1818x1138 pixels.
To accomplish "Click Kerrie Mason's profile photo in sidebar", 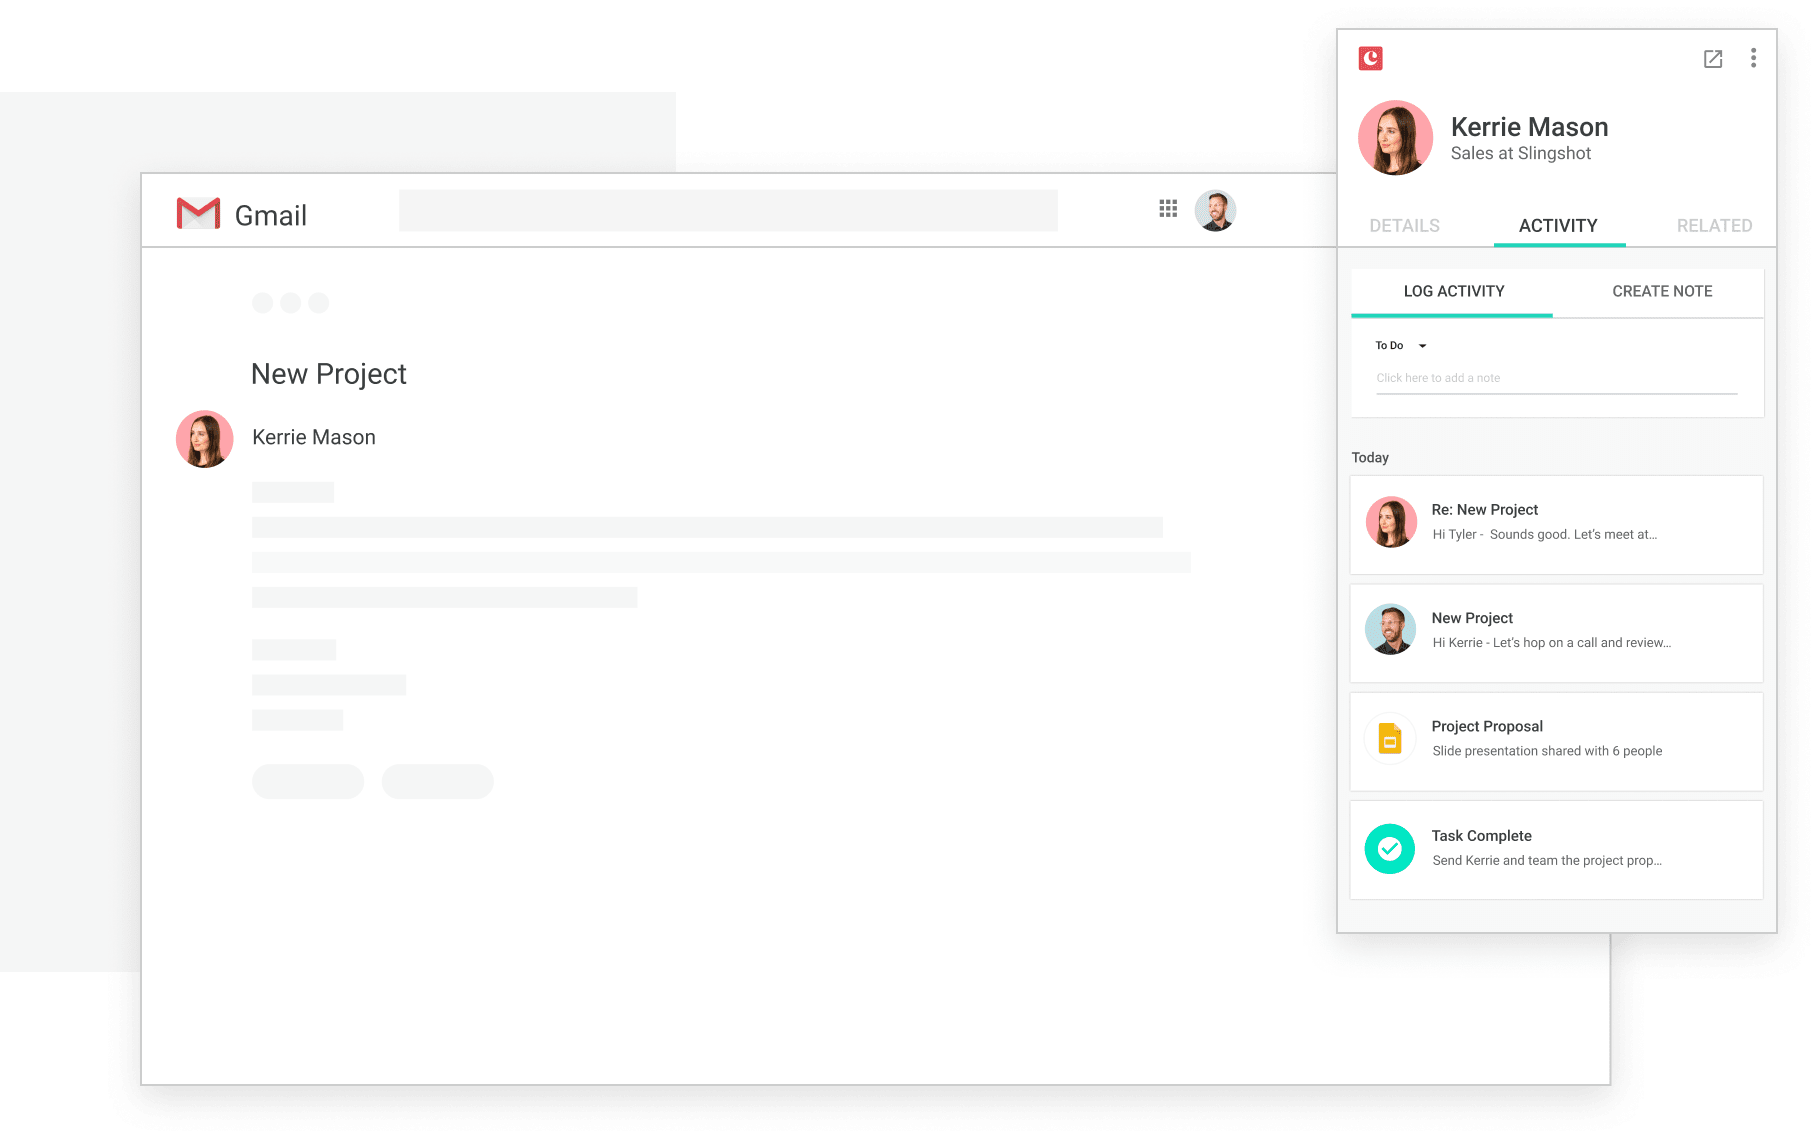I will click(x=1396, y=138).
